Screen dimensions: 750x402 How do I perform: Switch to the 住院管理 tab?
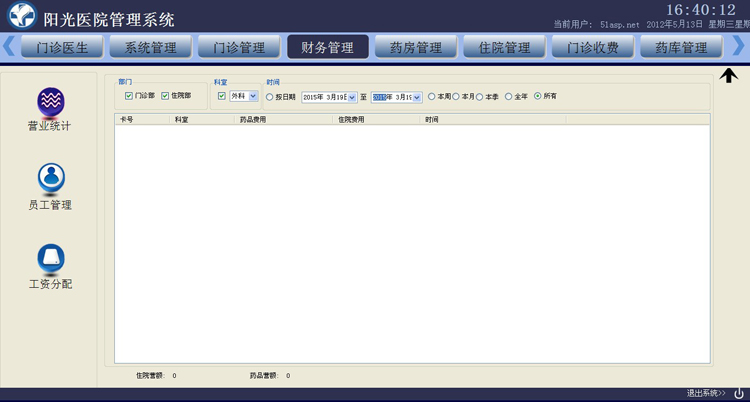(x=504, y=47)
